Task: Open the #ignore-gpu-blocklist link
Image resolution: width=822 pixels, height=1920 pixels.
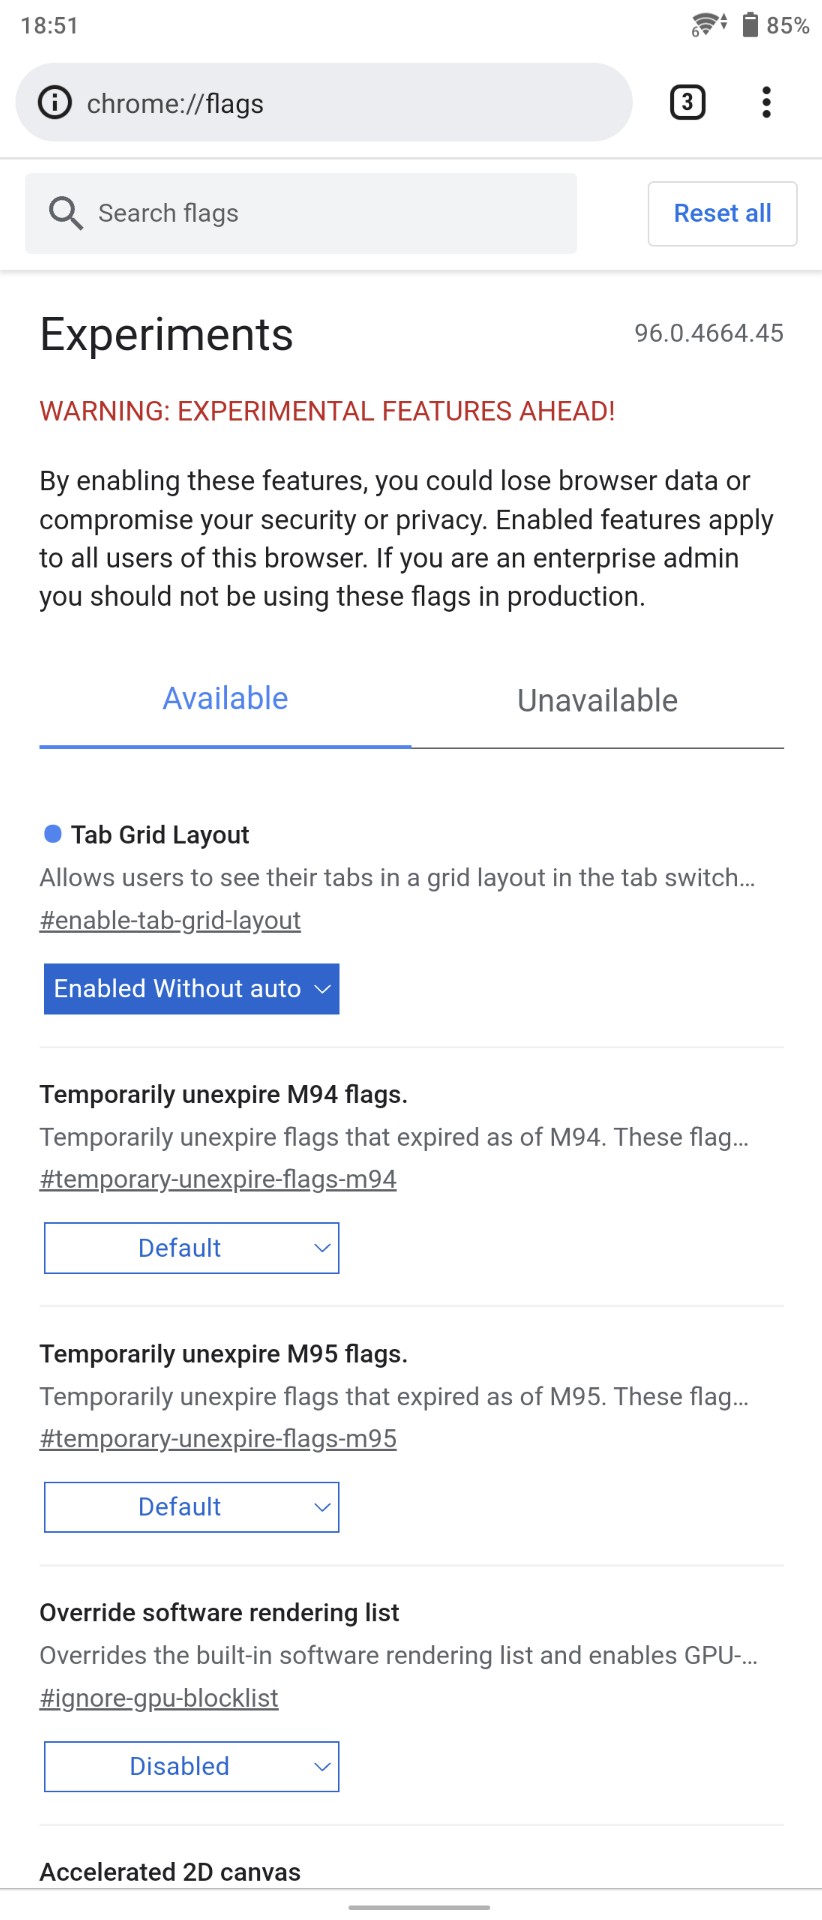Action: [x=159, y=1698]
